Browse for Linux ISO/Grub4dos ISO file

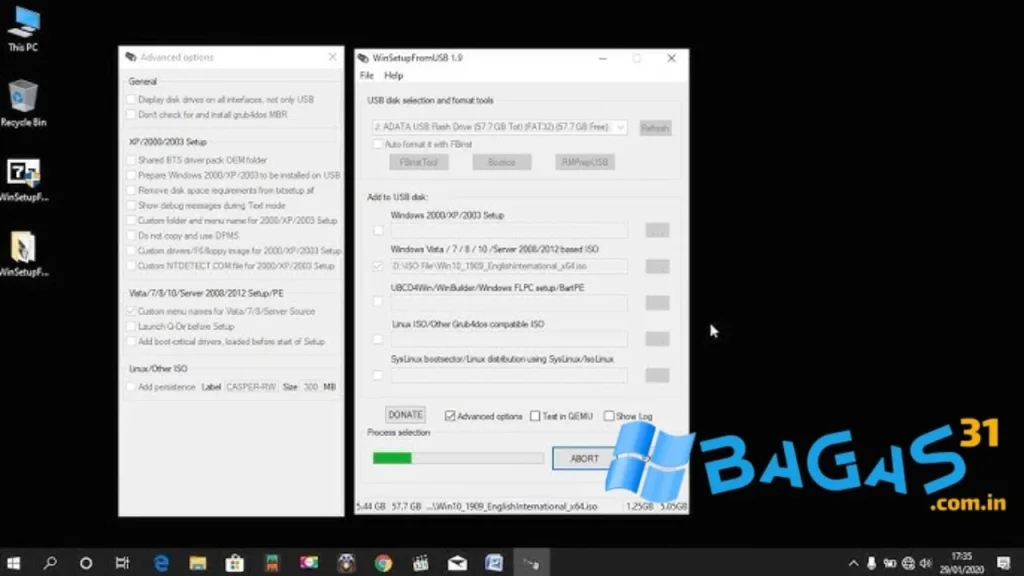click(657, 338)
